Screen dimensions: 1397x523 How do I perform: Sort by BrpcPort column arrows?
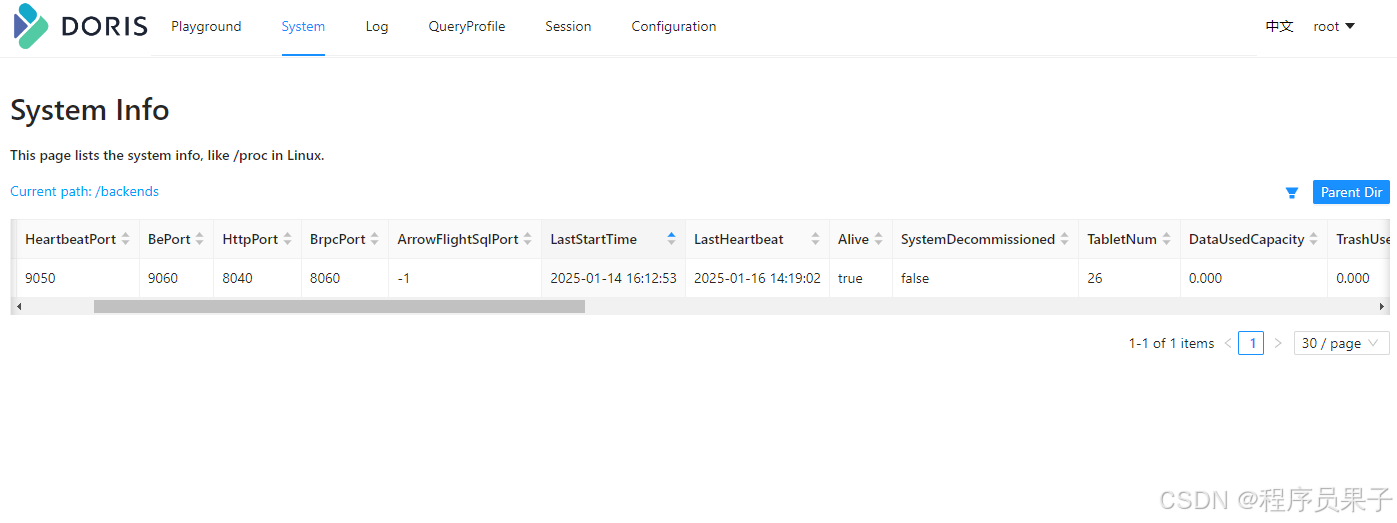pyautogui.click(x=374, y=239)
